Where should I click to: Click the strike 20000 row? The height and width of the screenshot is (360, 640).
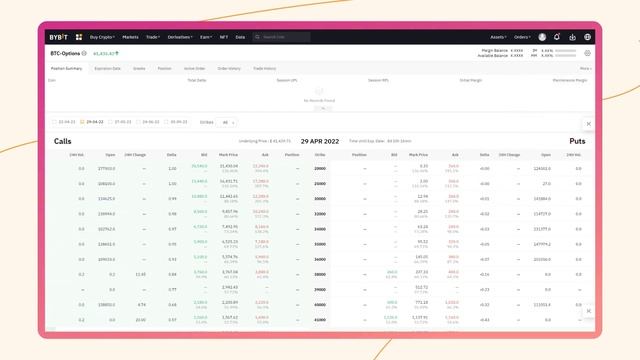(320, 168)
